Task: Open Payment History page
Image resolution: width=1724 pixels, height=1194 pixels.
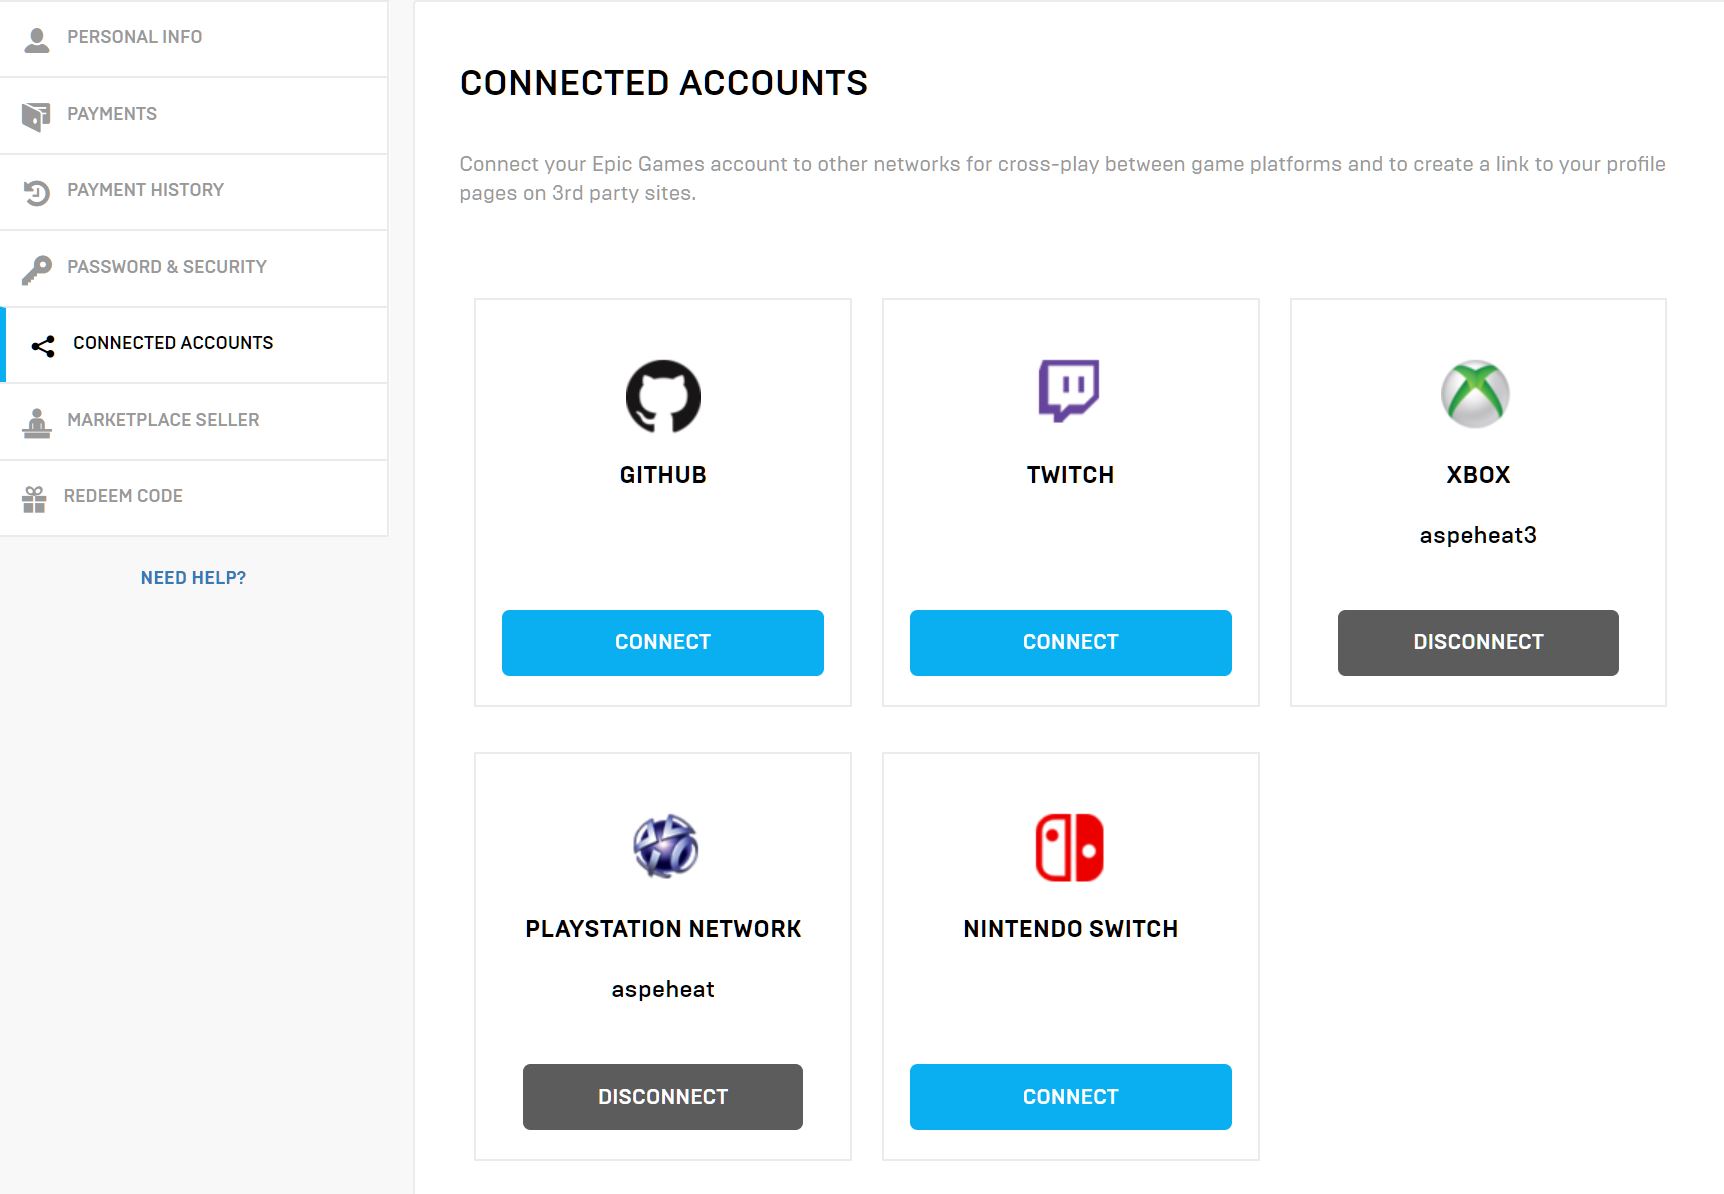Action: tap(194, 191)
